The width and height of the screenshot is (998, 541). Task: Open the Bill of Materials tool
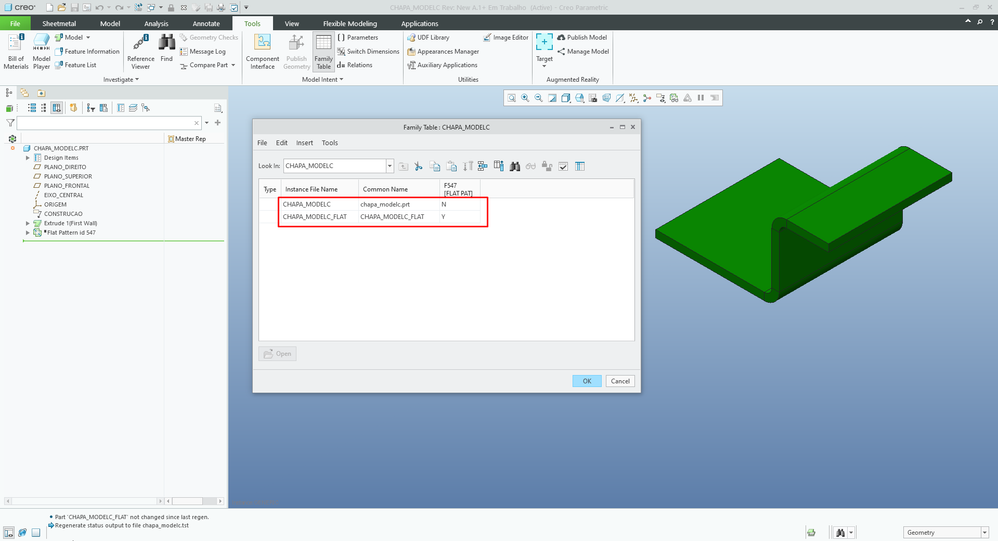tap(16, 52)
